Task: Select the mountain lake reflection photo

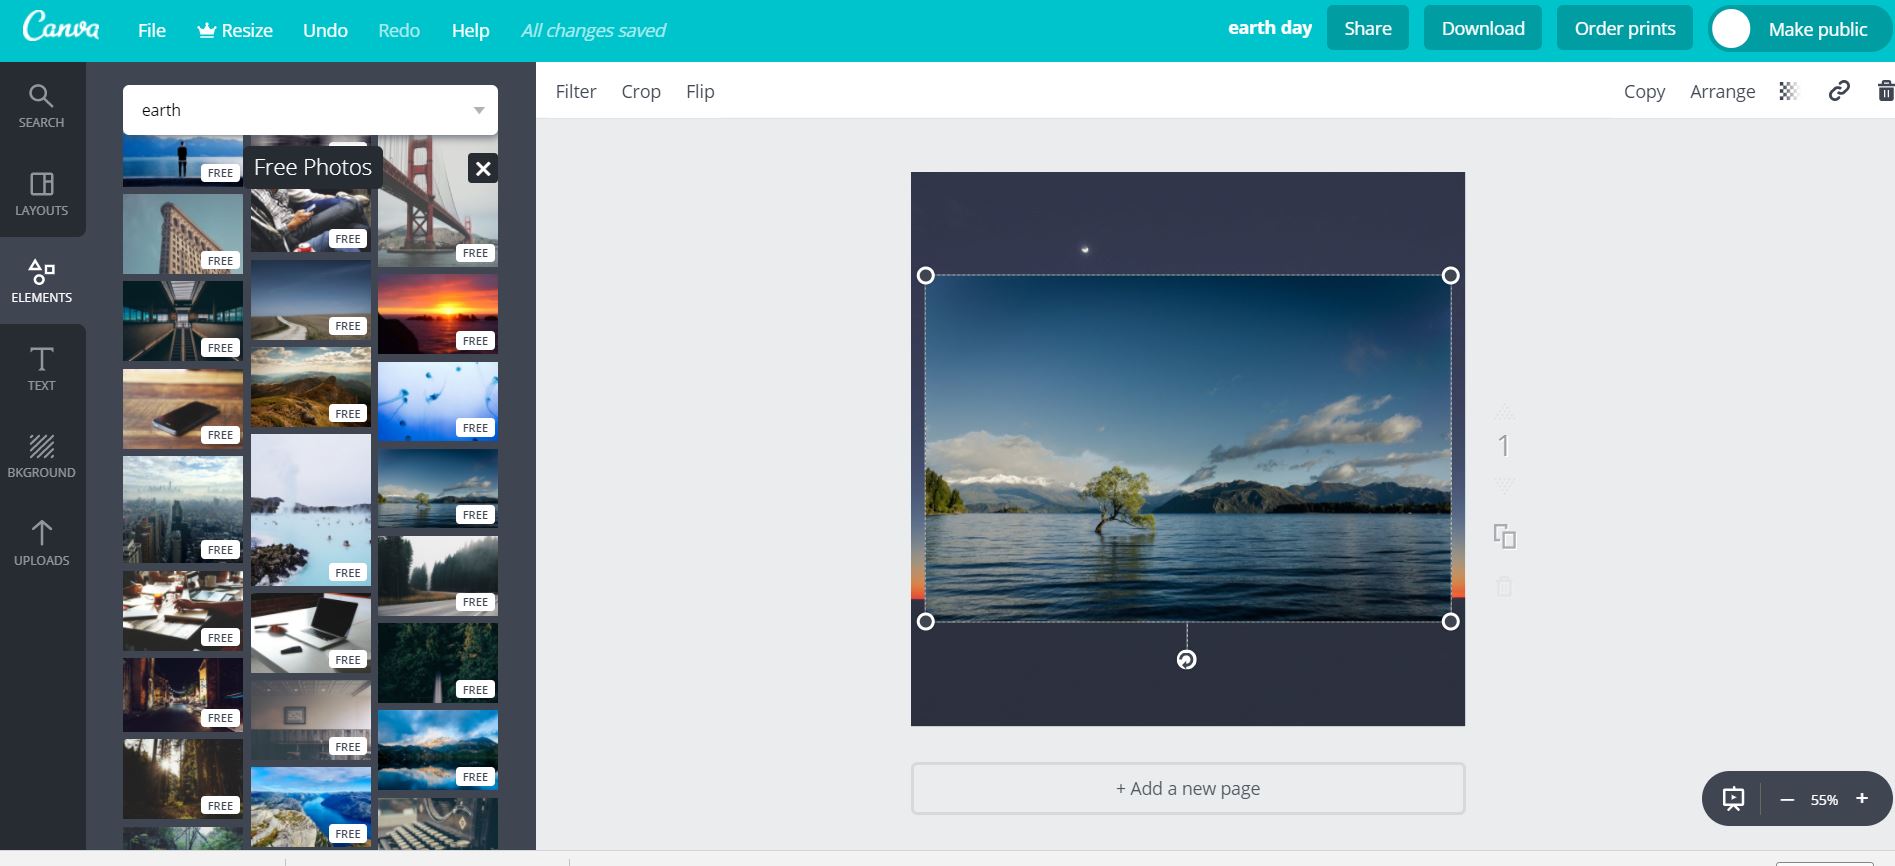Action: pyautogui.click(x=438, y=750)
